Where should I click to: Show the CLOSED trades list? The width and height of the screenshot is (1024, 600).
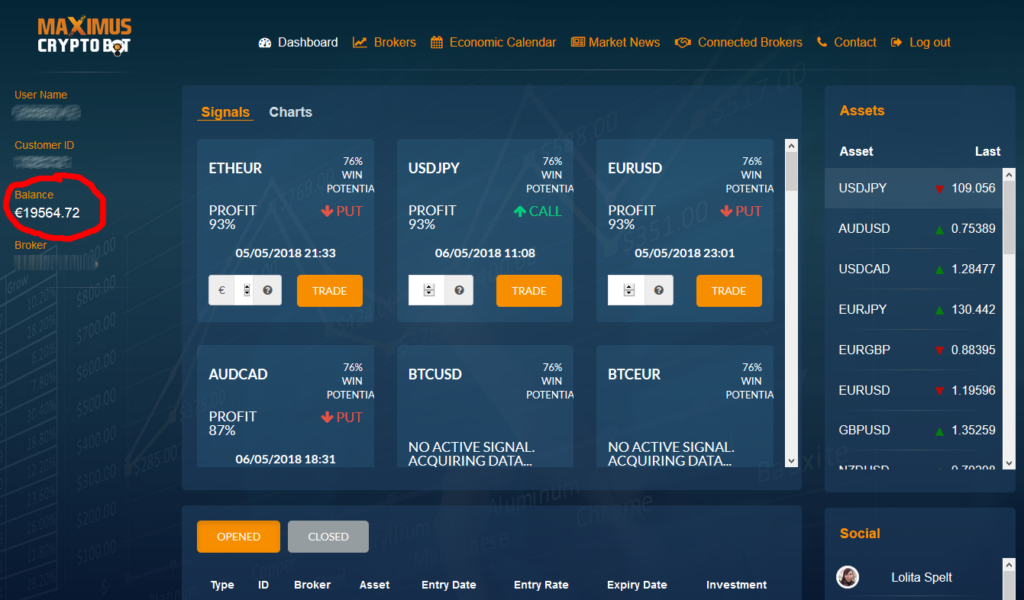tap(328, 537)
